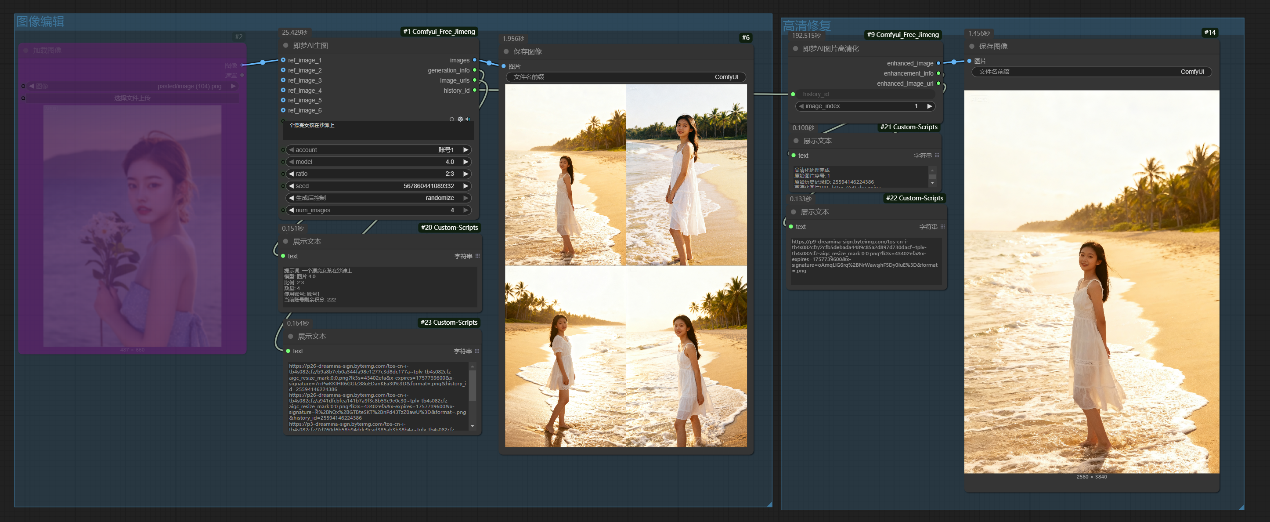This screenshot has width=1270, height=522.
Task: Click the #1 Comfyui_Free_Jimeng badge
Action: 439,32
